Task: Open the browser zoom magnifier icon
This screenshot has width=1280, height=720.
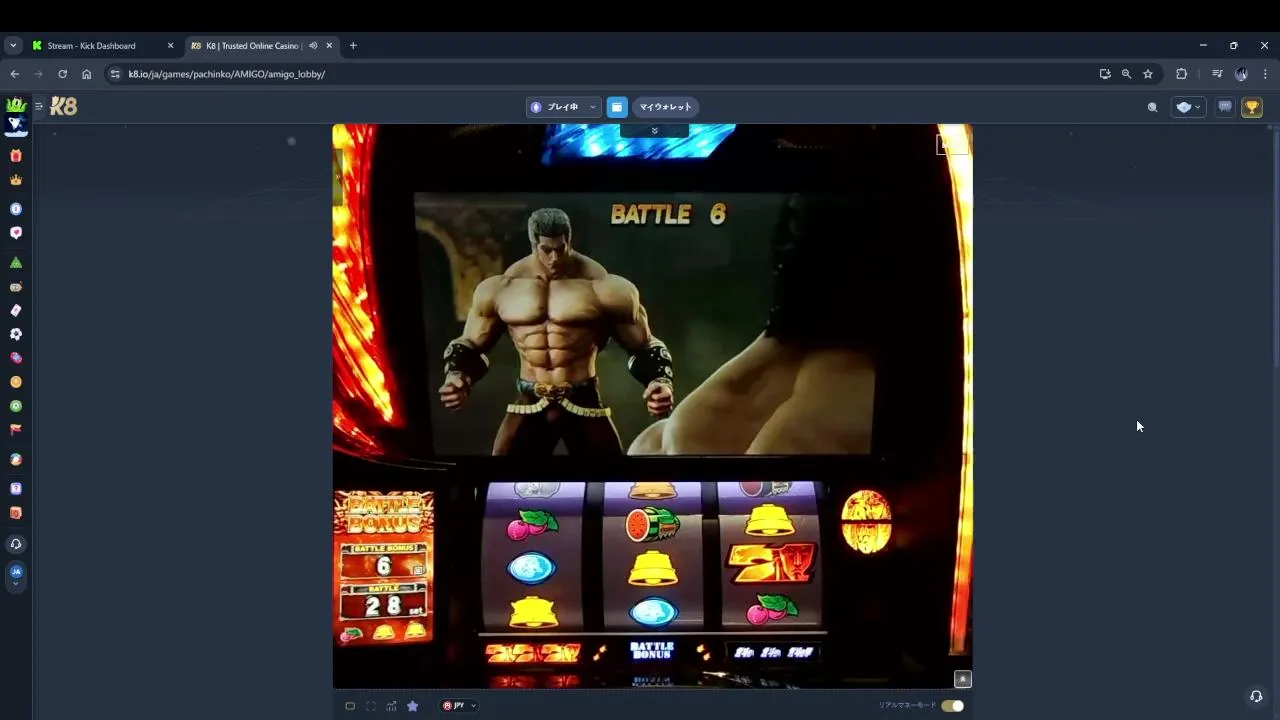Action: pos(1126,74)
